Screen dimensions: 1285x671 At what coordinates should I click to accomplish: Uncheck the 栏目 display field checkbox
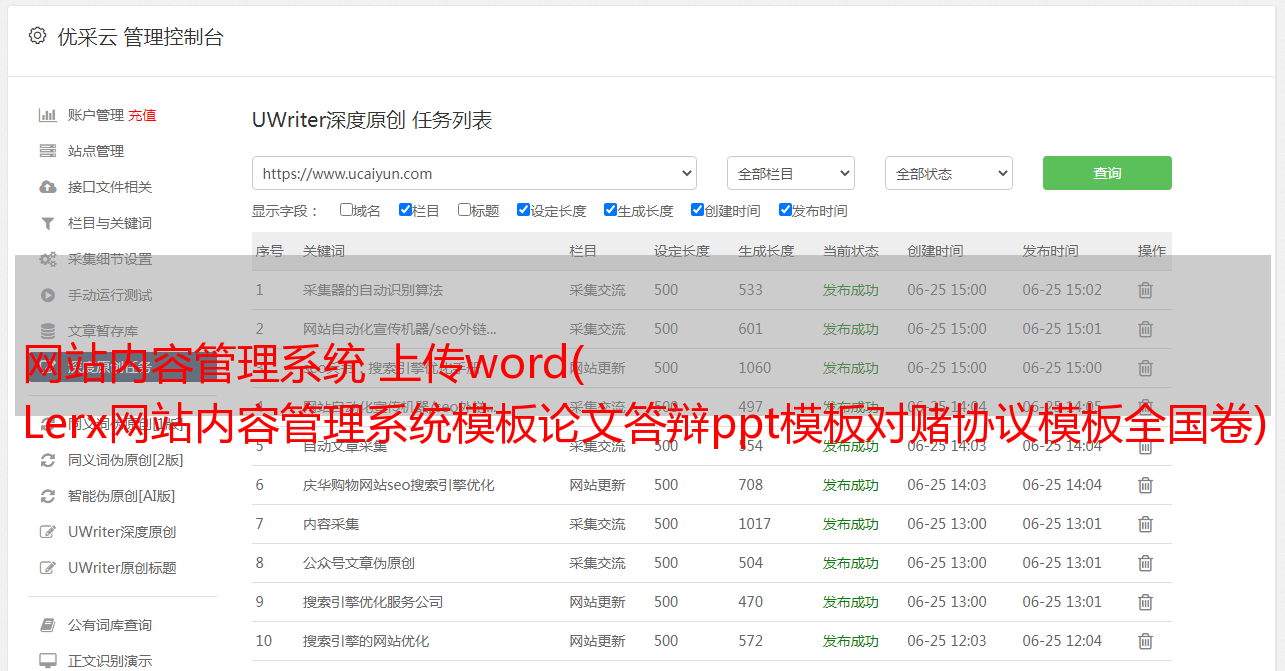(405, 210)
